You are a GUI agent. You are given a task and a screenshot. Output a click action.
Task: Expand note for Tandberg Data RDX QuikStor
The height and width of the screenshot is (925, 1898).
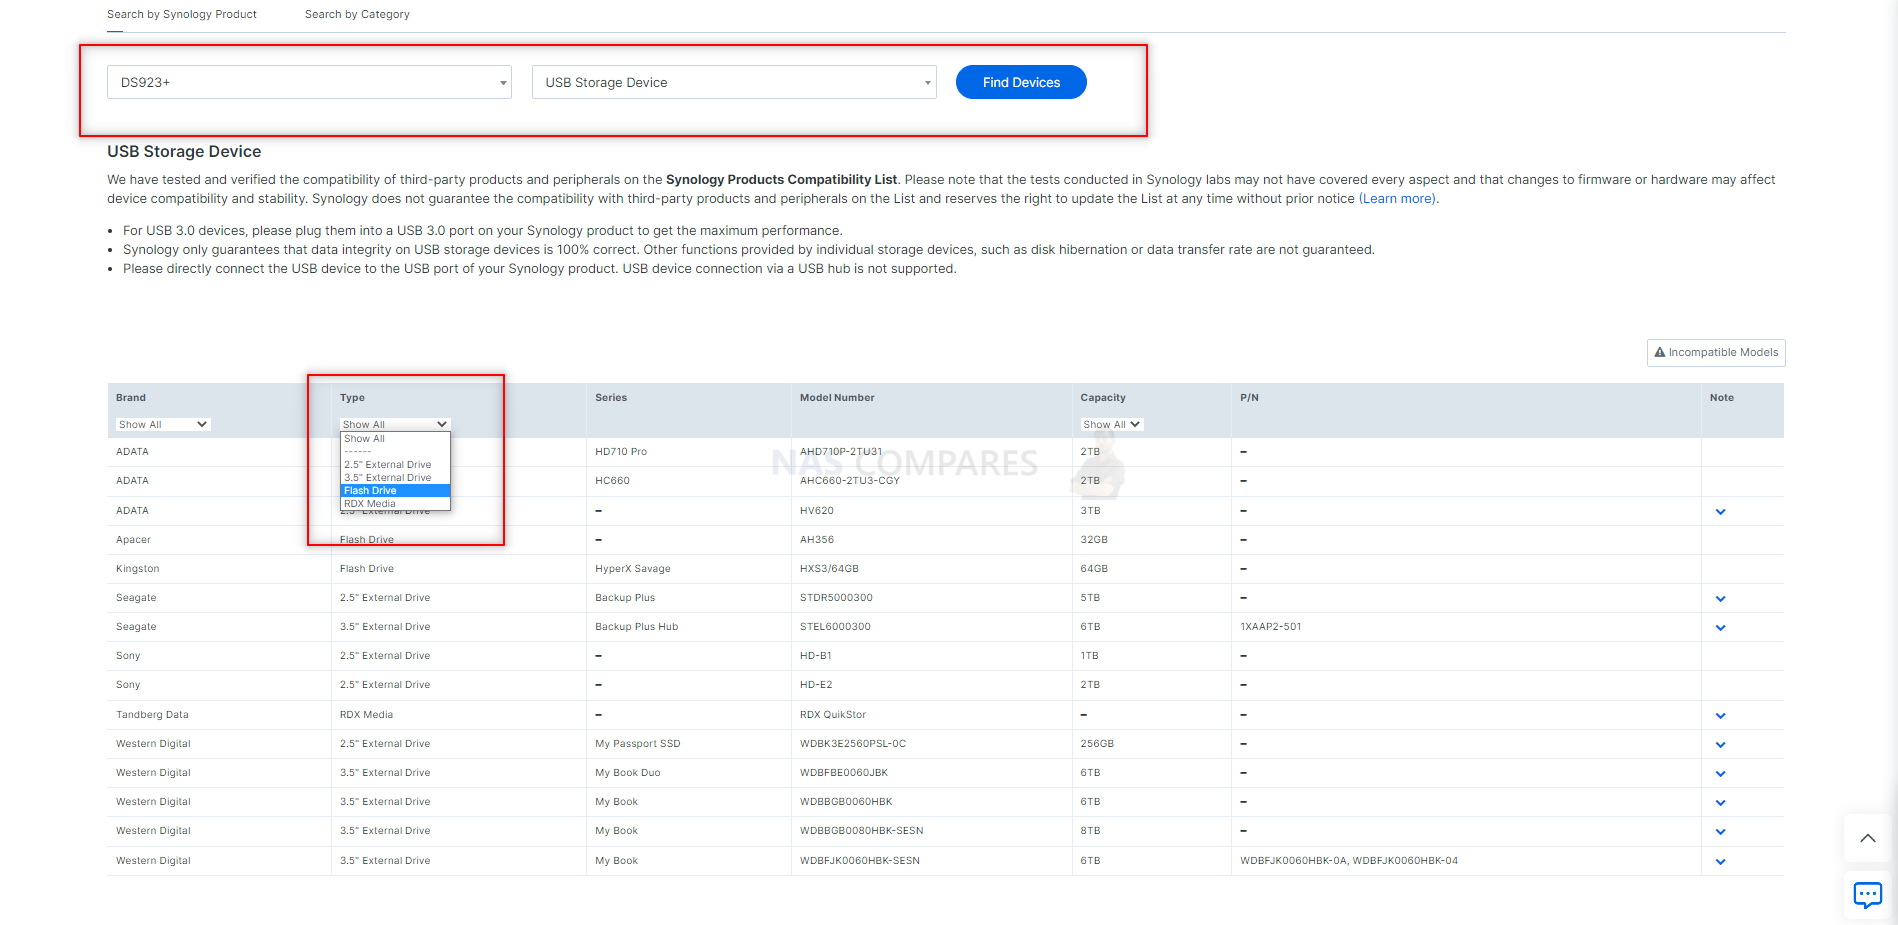pos(1720,715)
